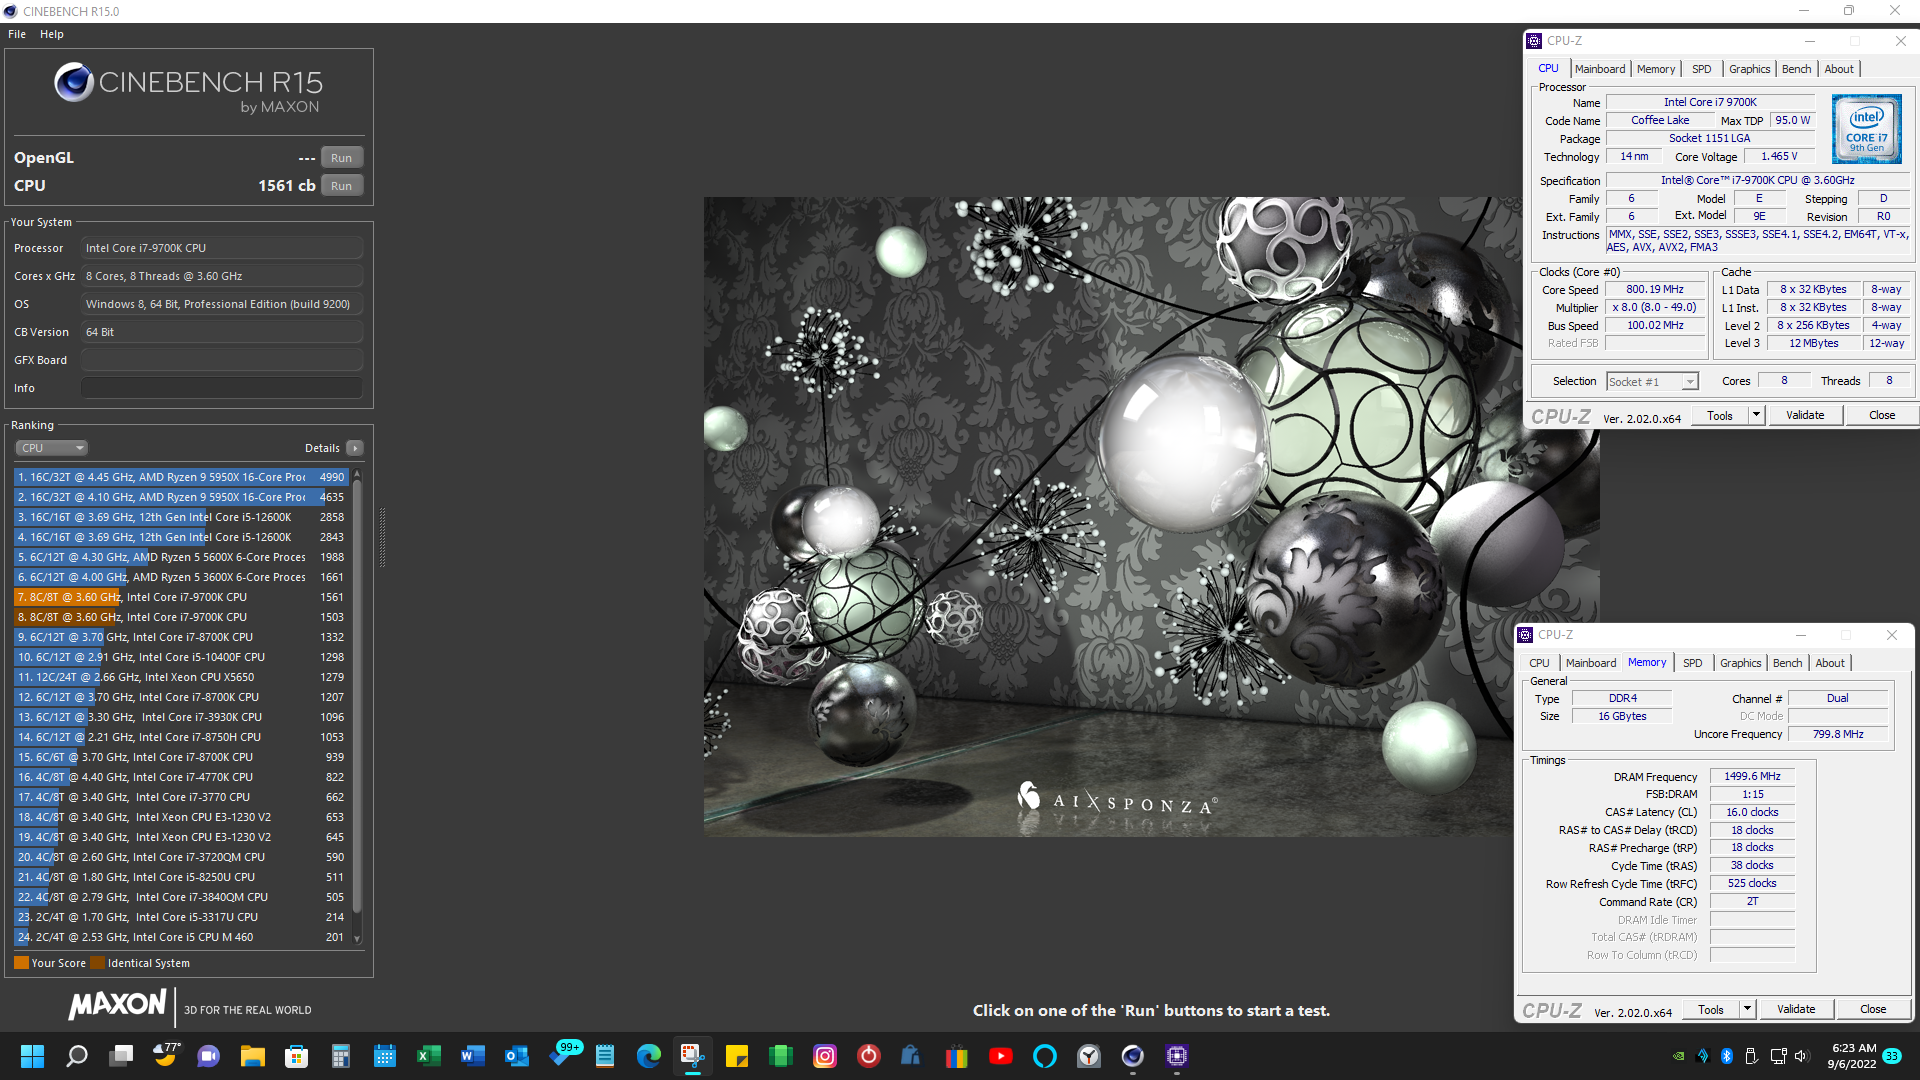1920x1080 pixels.
Task: Select ranking row 11 Xeon X5650
Action: coord(181,677)
